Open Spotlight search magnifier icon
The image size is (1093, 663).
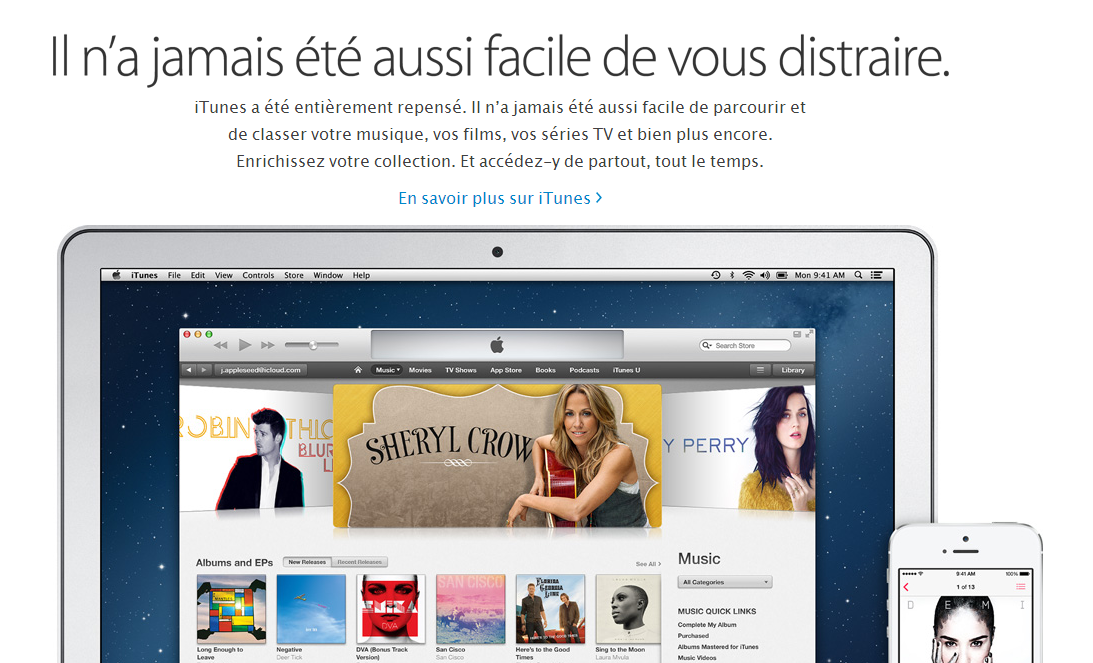(x=859, y=275)
